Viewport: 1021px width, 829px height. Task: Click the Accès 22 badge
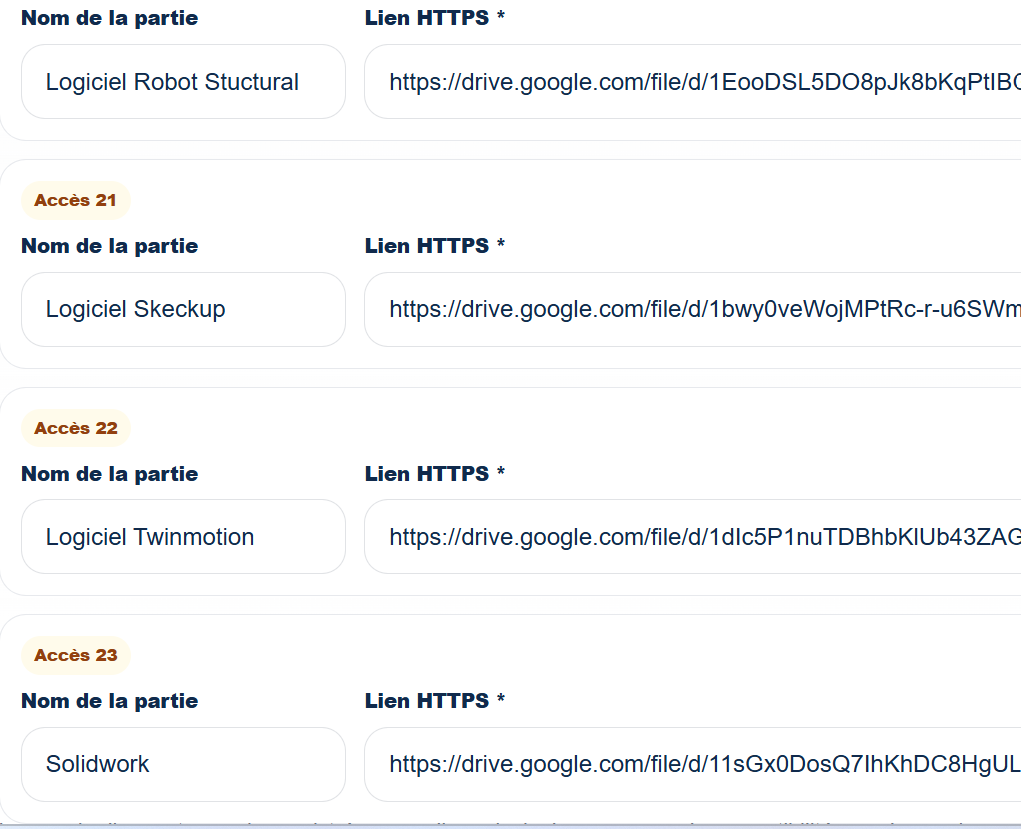pos(76,428)
